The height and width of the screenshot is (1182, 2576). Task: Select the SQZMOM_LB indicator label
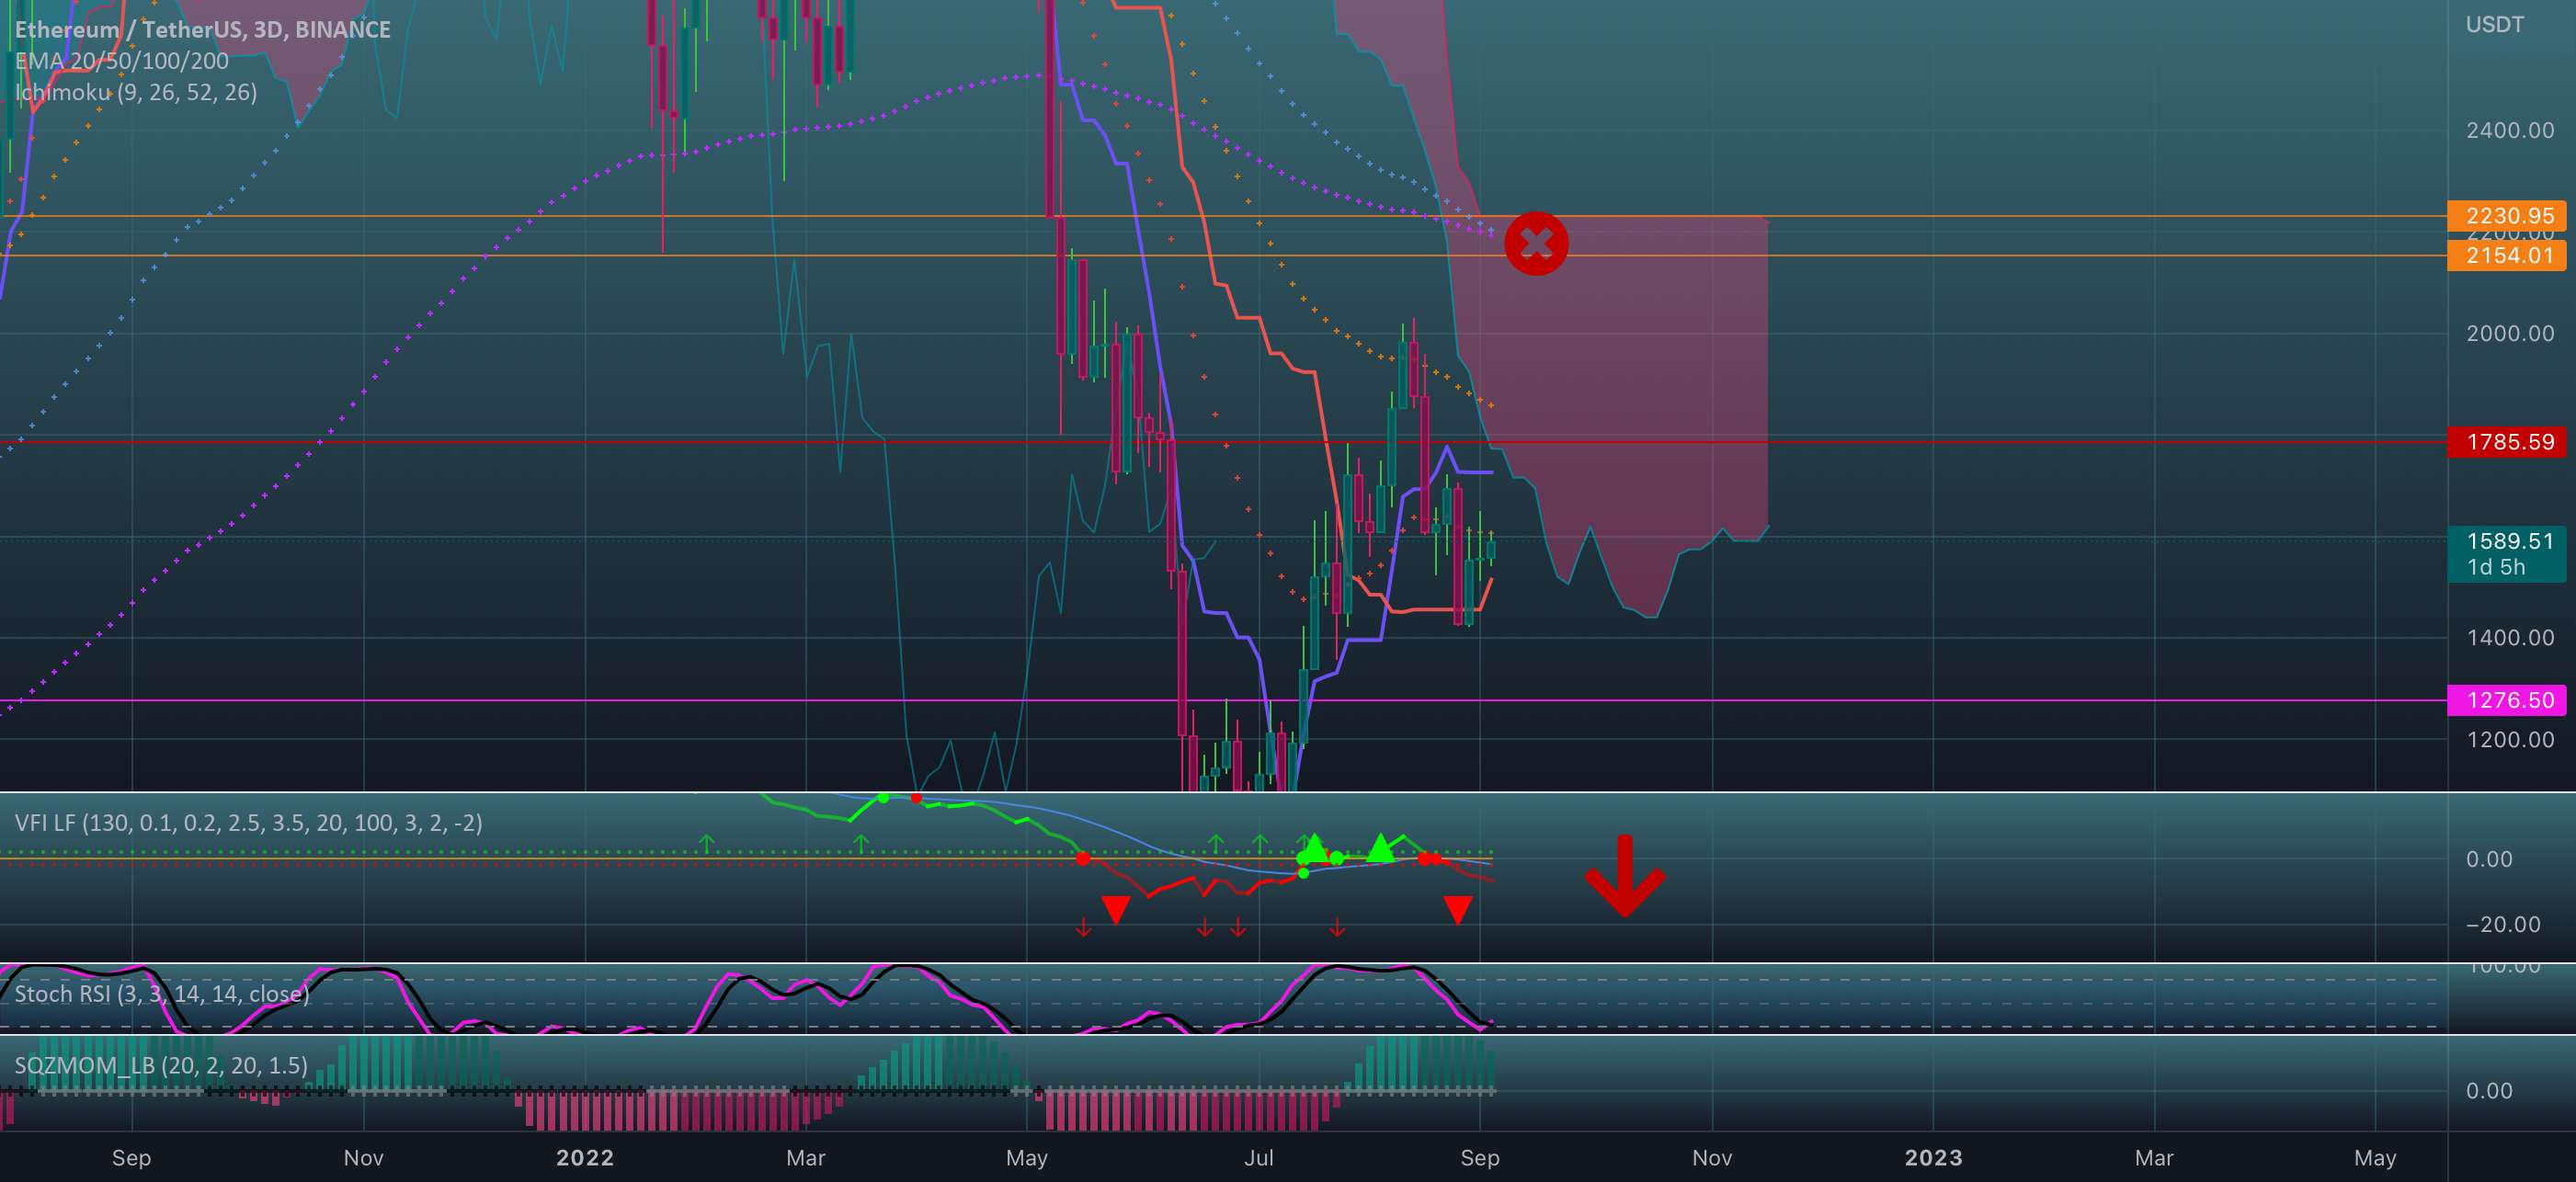click(x=161, y=1066)
